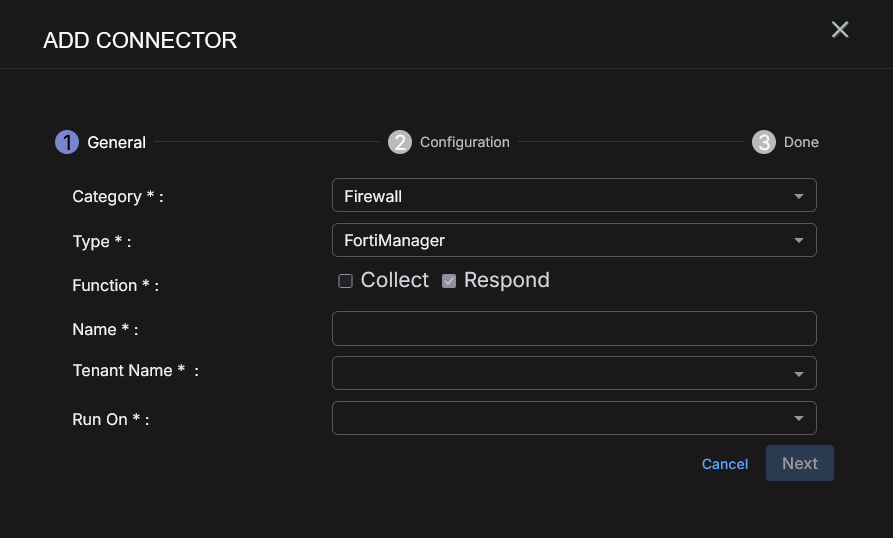Viewport: 893px width, 538px height.
Task: Toggle the Respond function checkbox
Action: 449,281
